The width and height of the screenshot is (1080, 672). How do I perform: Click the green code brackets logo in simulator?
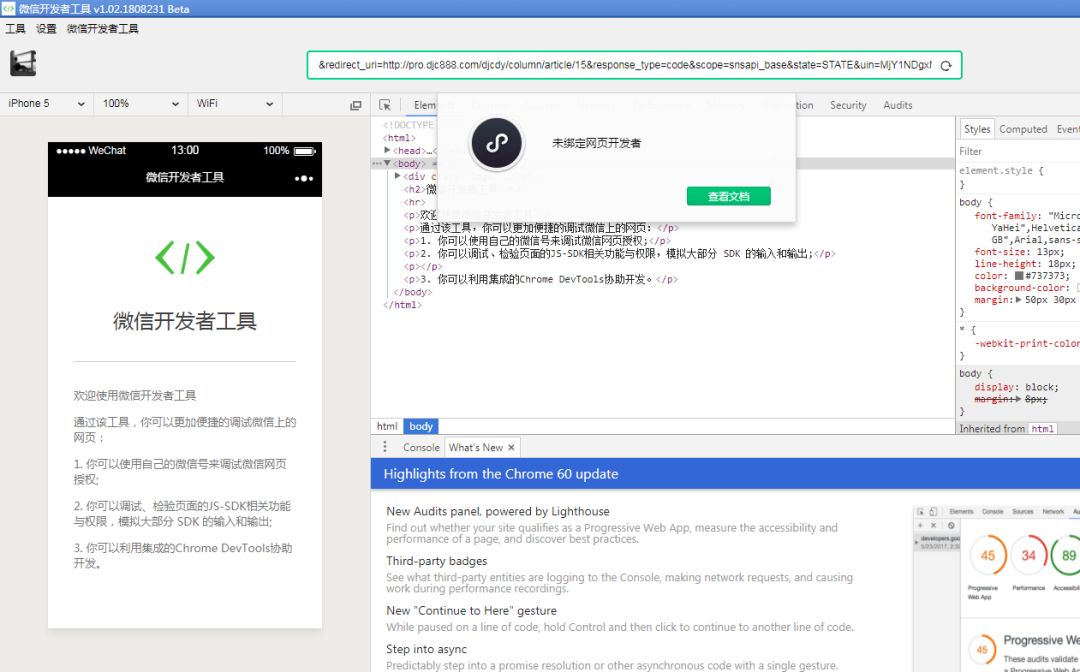click(x=185, y=258)
